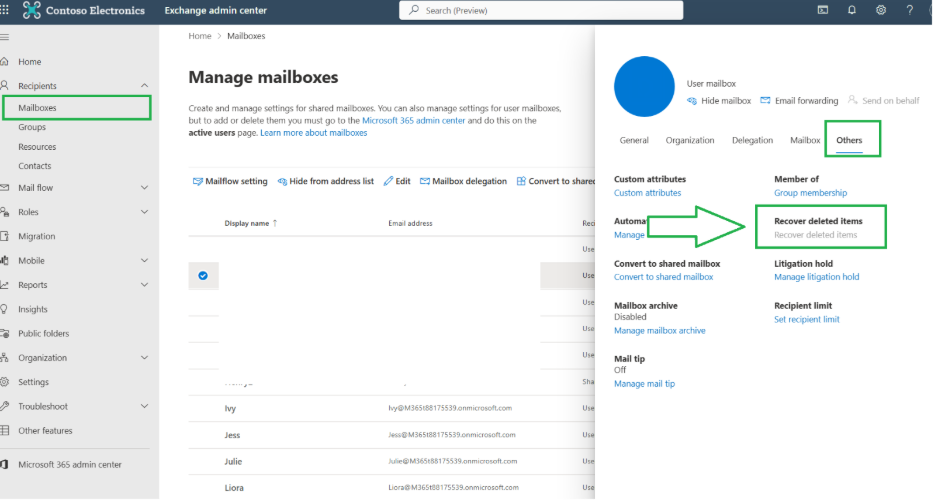Switch to the General tab
936x502 pixels.
click(634, 140)
